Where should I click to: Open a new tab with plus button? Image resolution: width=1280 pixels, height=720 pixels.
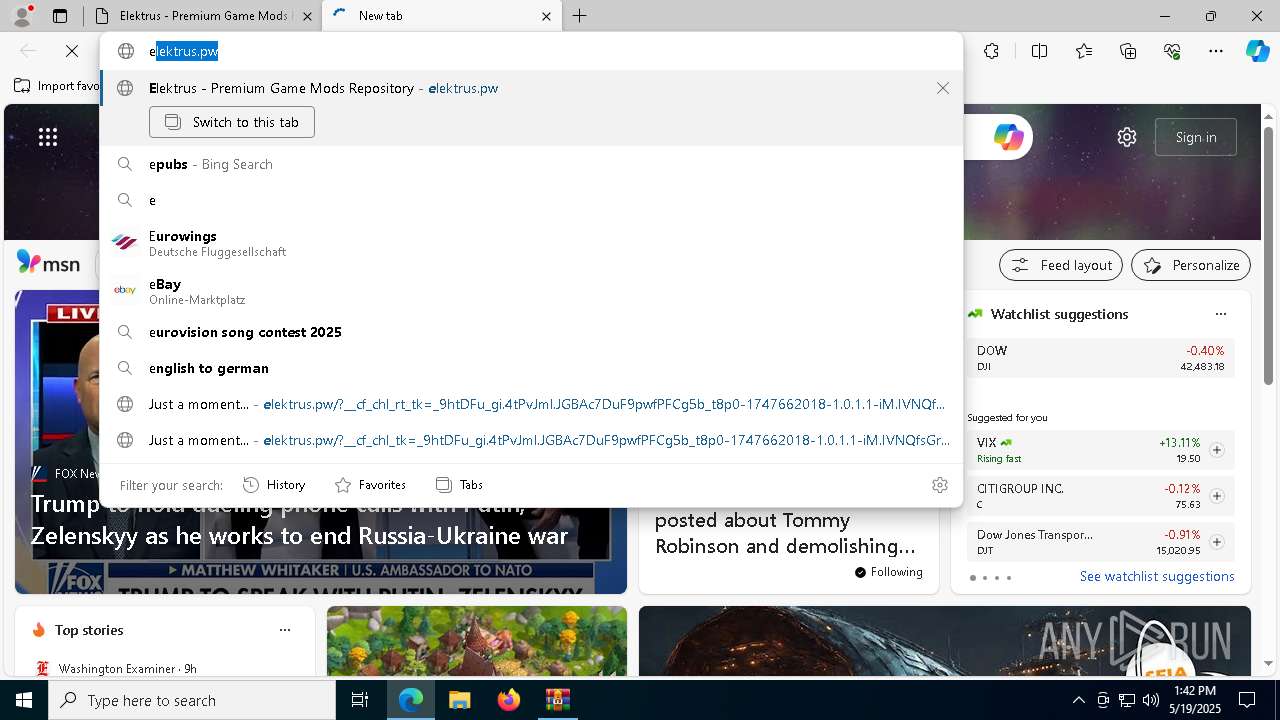click(x=579, y=16)
